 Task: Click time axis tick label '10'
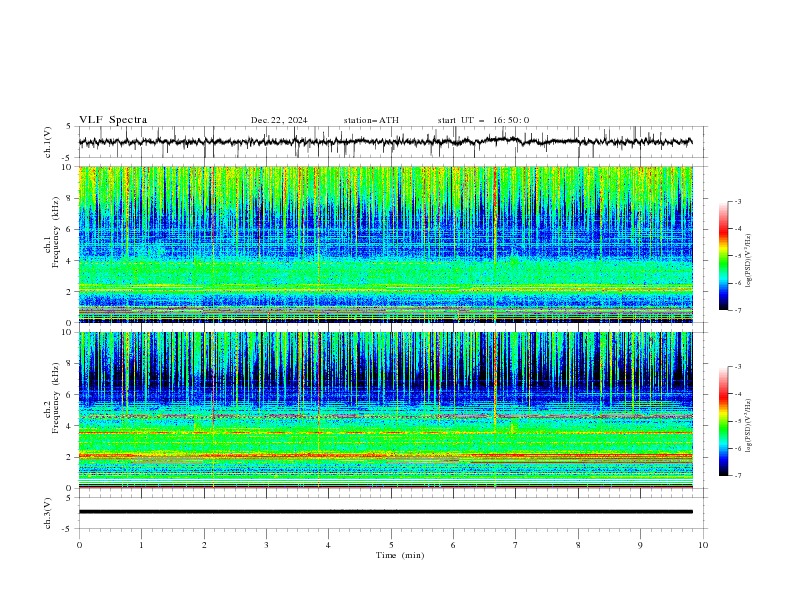pos(703,545)
